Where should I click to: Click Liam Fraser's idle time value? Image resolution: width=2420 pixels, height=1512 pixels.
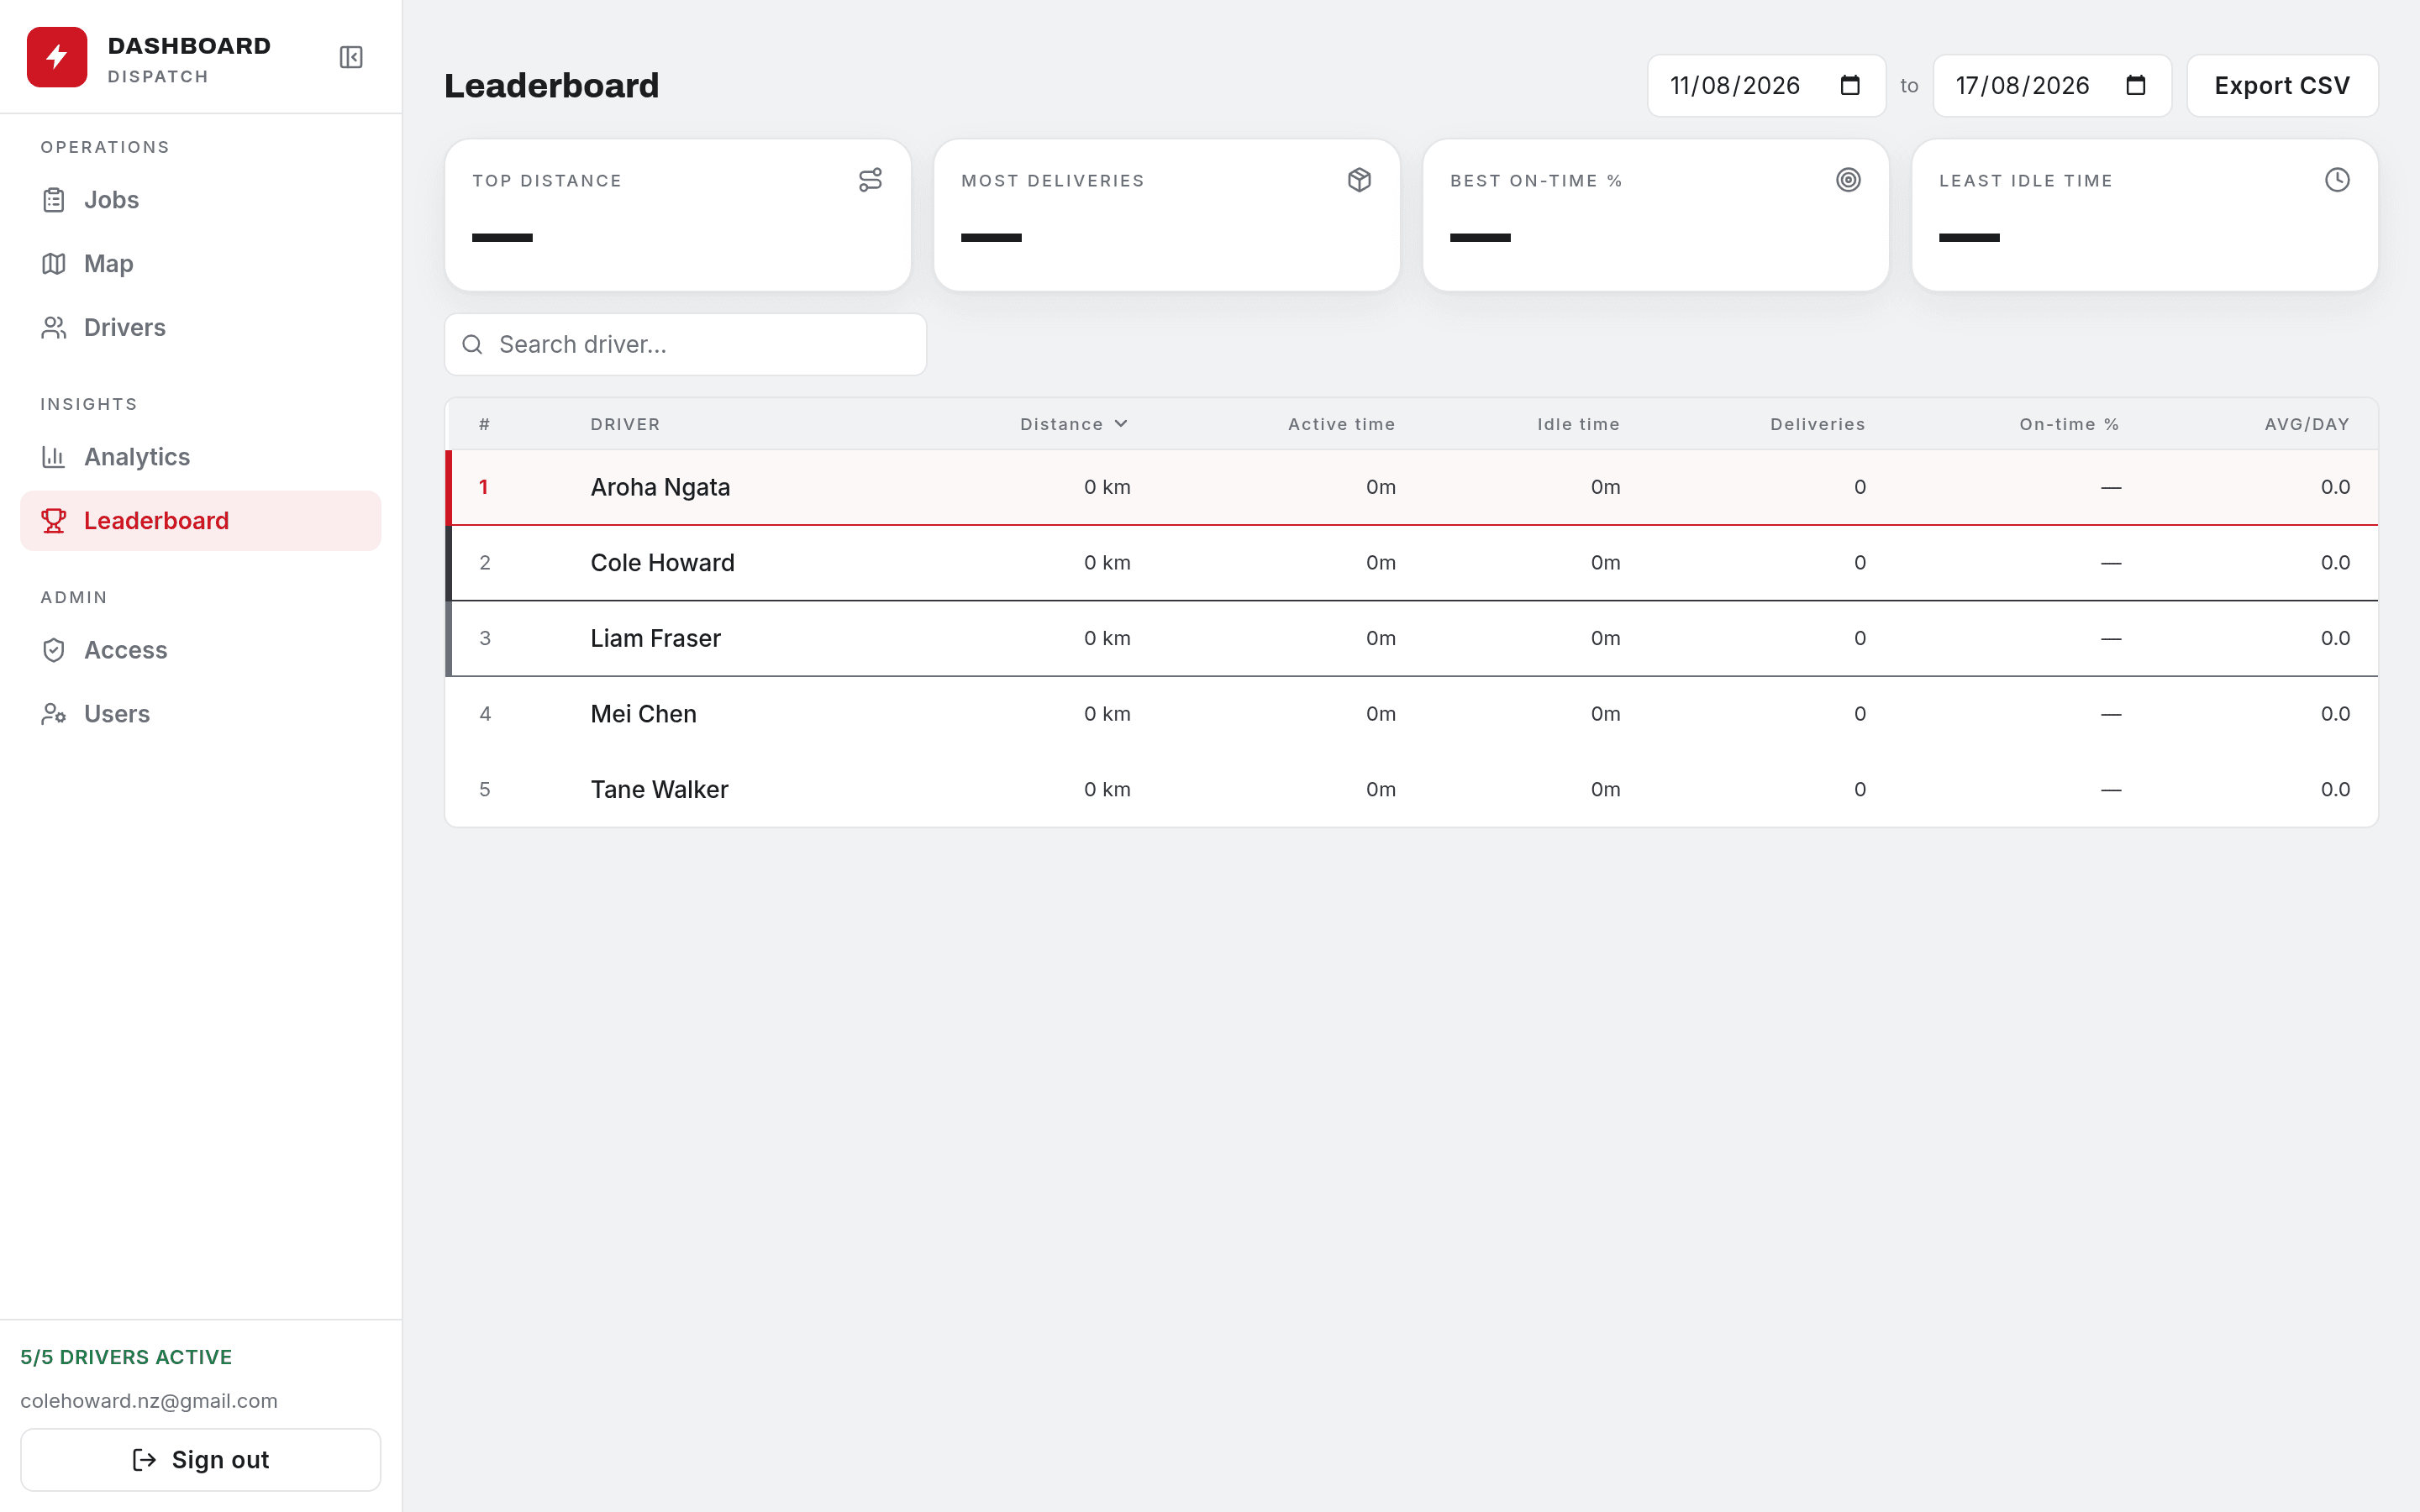[x=1605, y=638]
